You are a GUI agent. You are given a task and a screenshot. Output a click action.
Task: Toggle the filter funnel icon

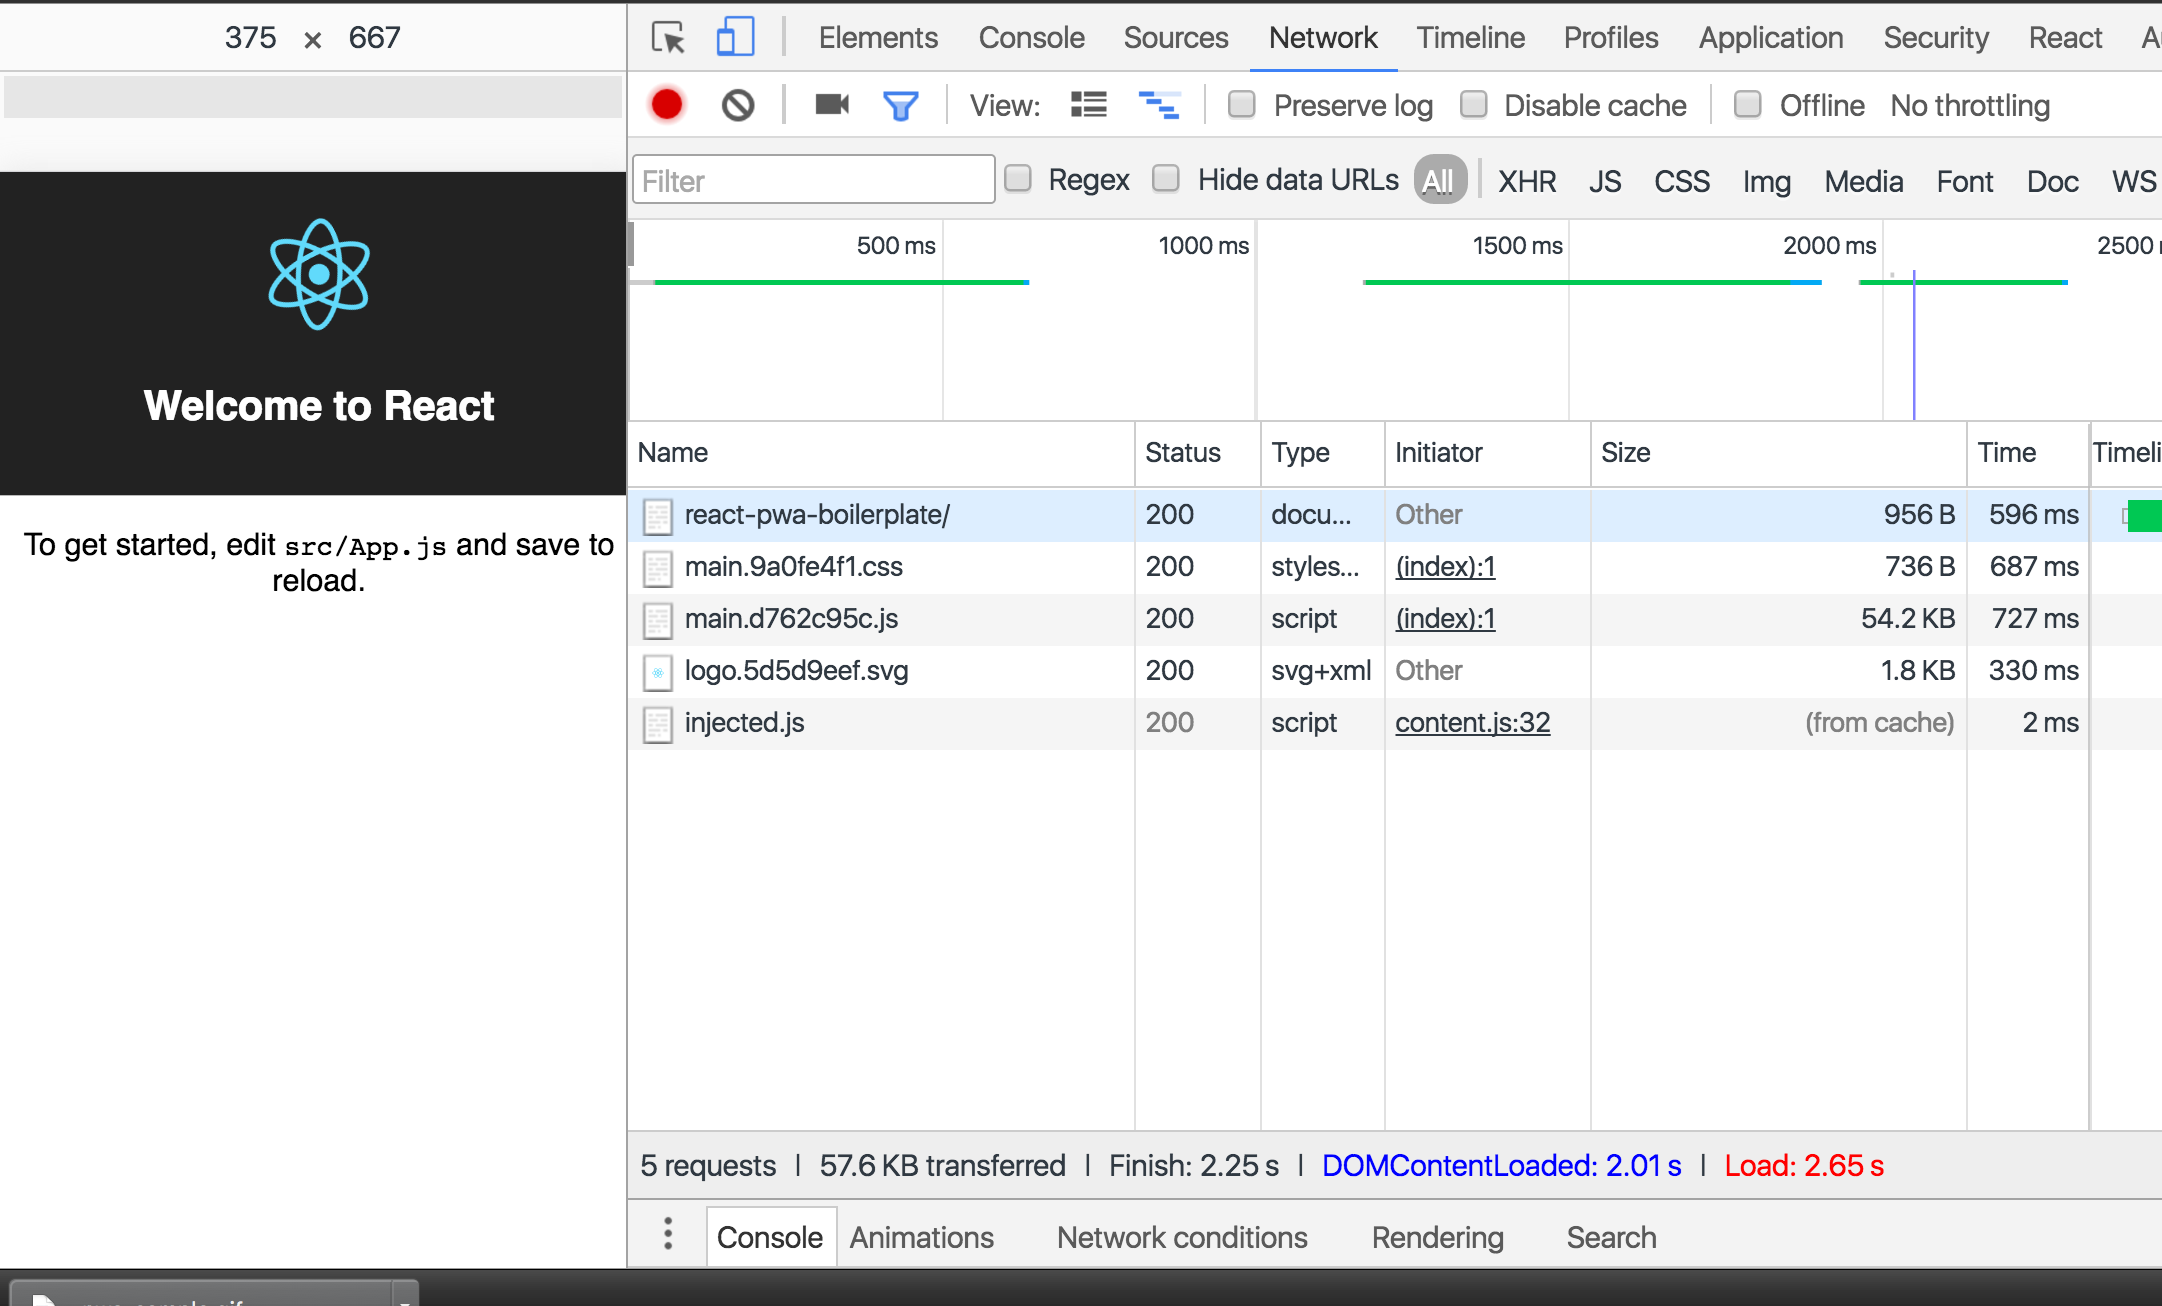[900, 105]
